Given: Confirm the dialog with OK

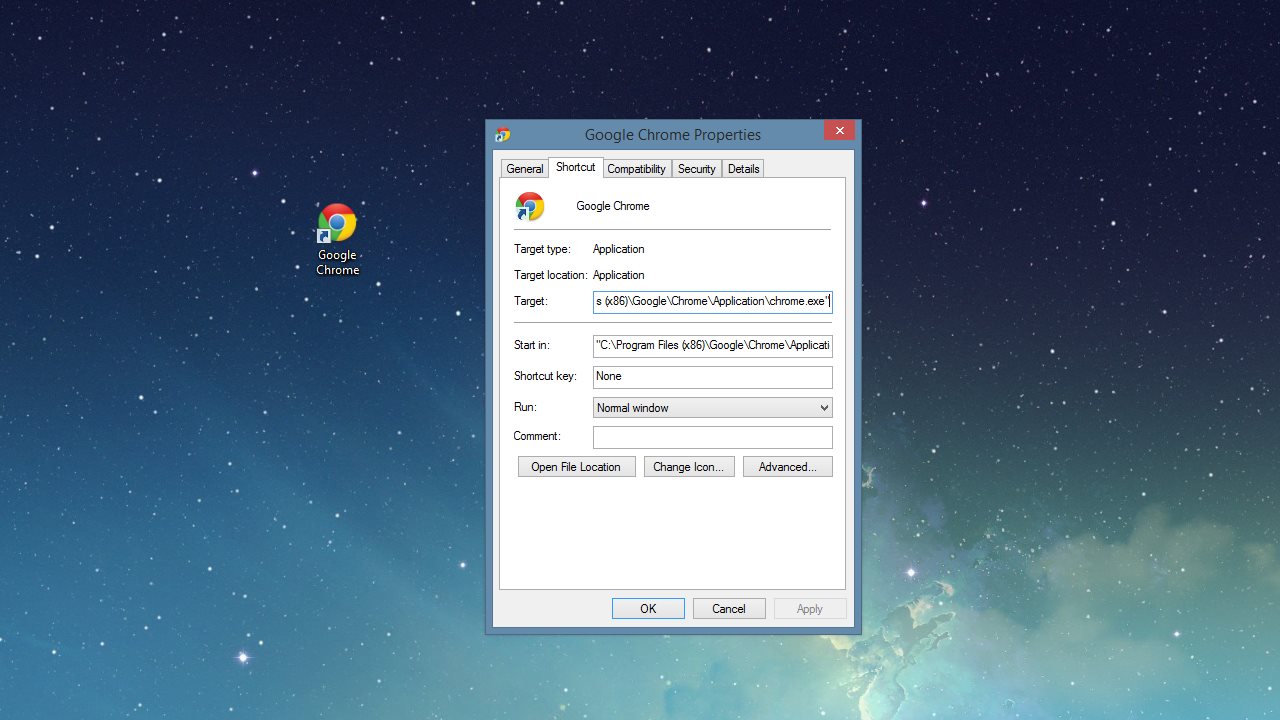Looking at the screenshot, I should [648, 609].
